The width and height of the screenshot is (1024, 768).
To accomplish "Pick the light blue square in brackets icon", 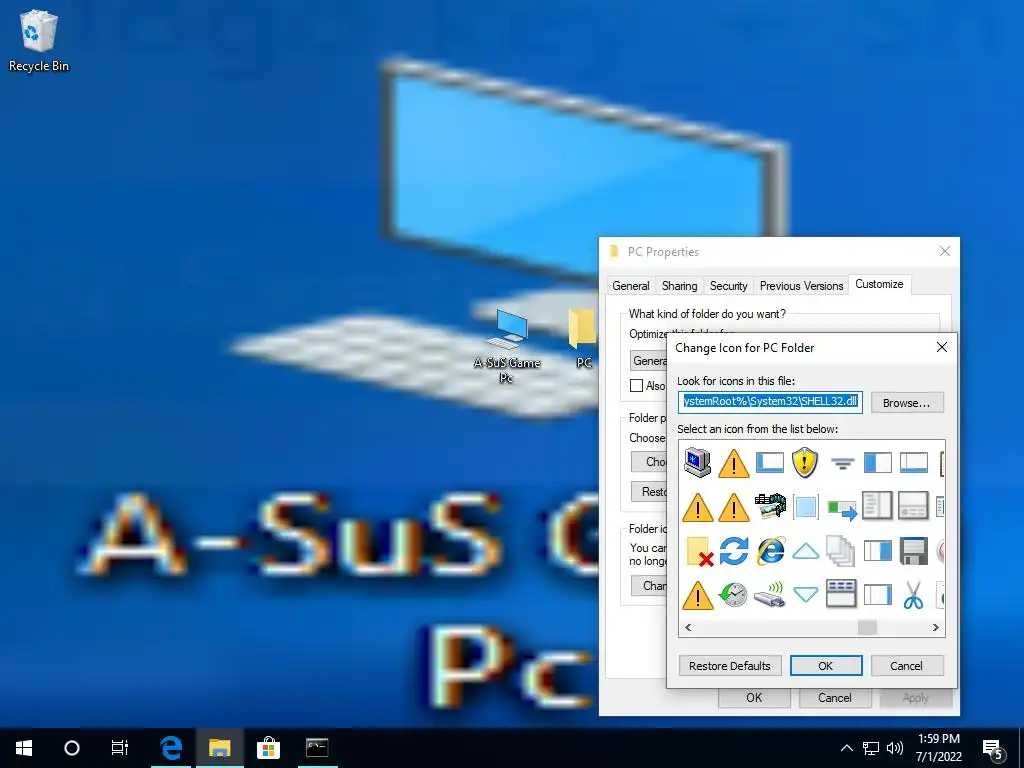I will tap(805, 507).
